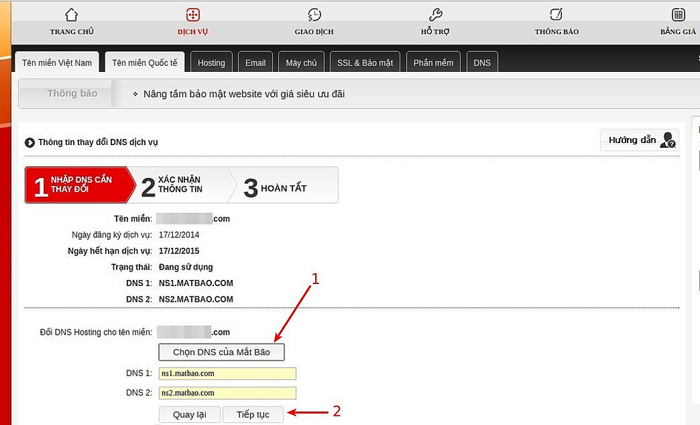Screen dimensions: 700x425
Task: Select the Tên miền Quốc tế tab
Action: [145, 63]
